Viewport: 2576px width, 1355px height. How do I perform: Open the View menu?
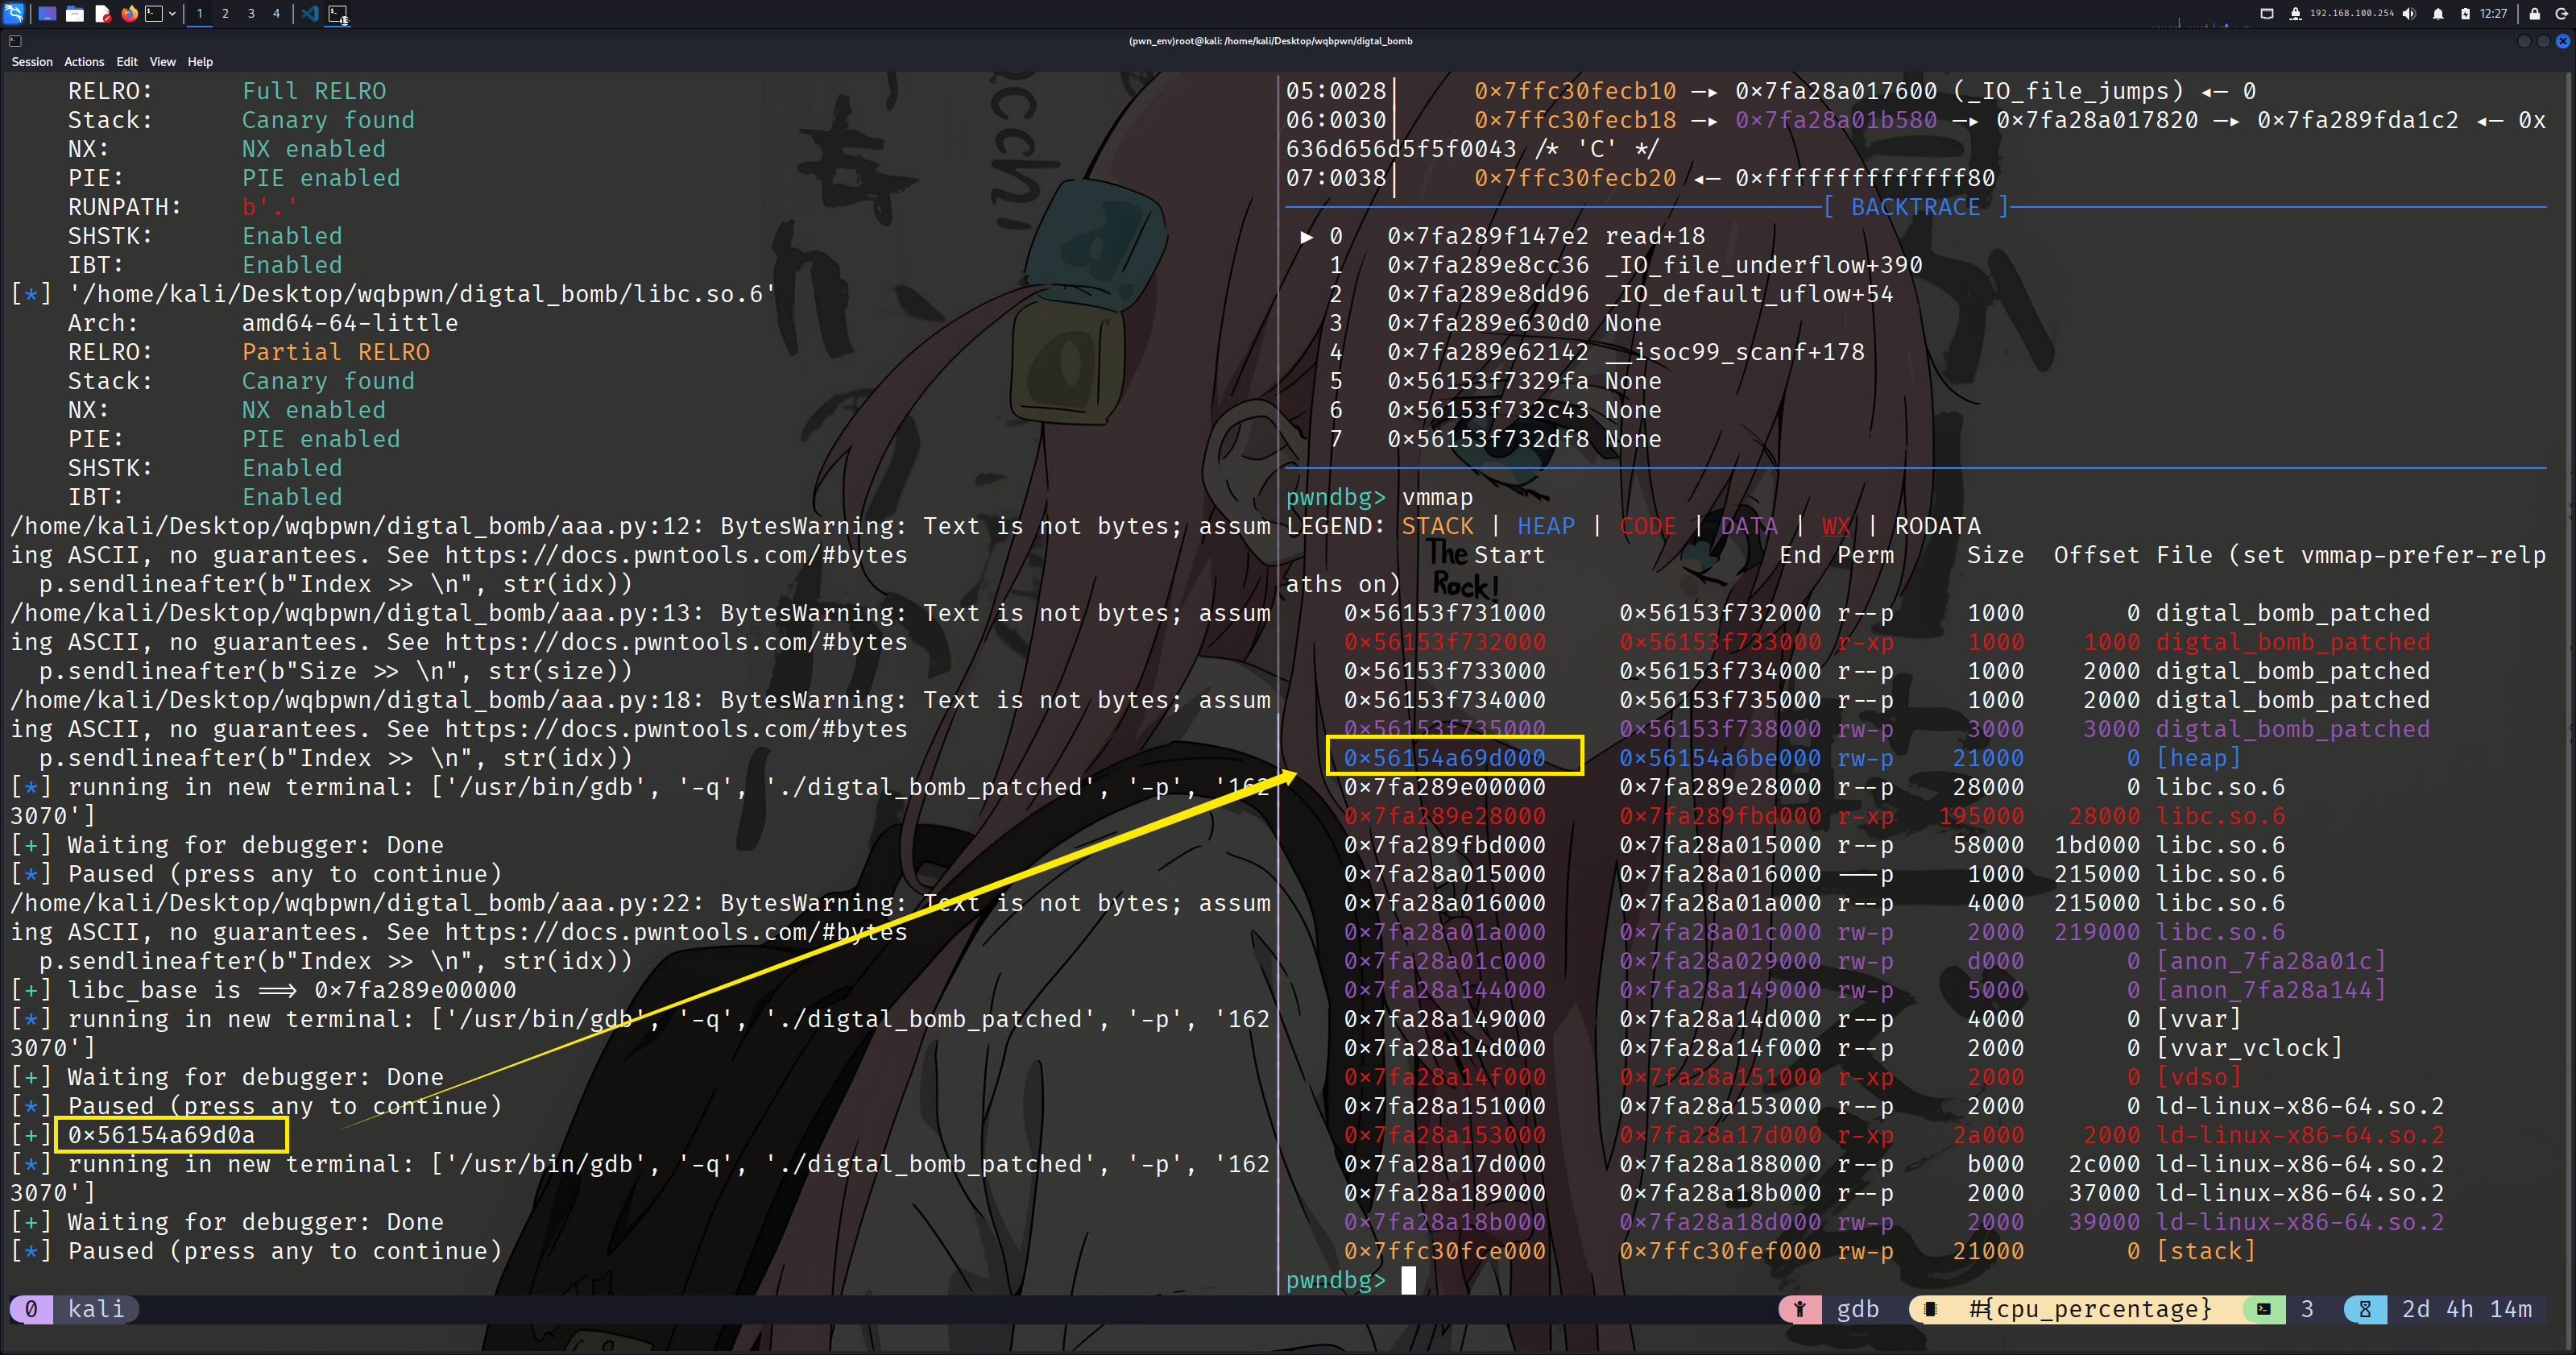pyautogui.click(x=163, y=62)
